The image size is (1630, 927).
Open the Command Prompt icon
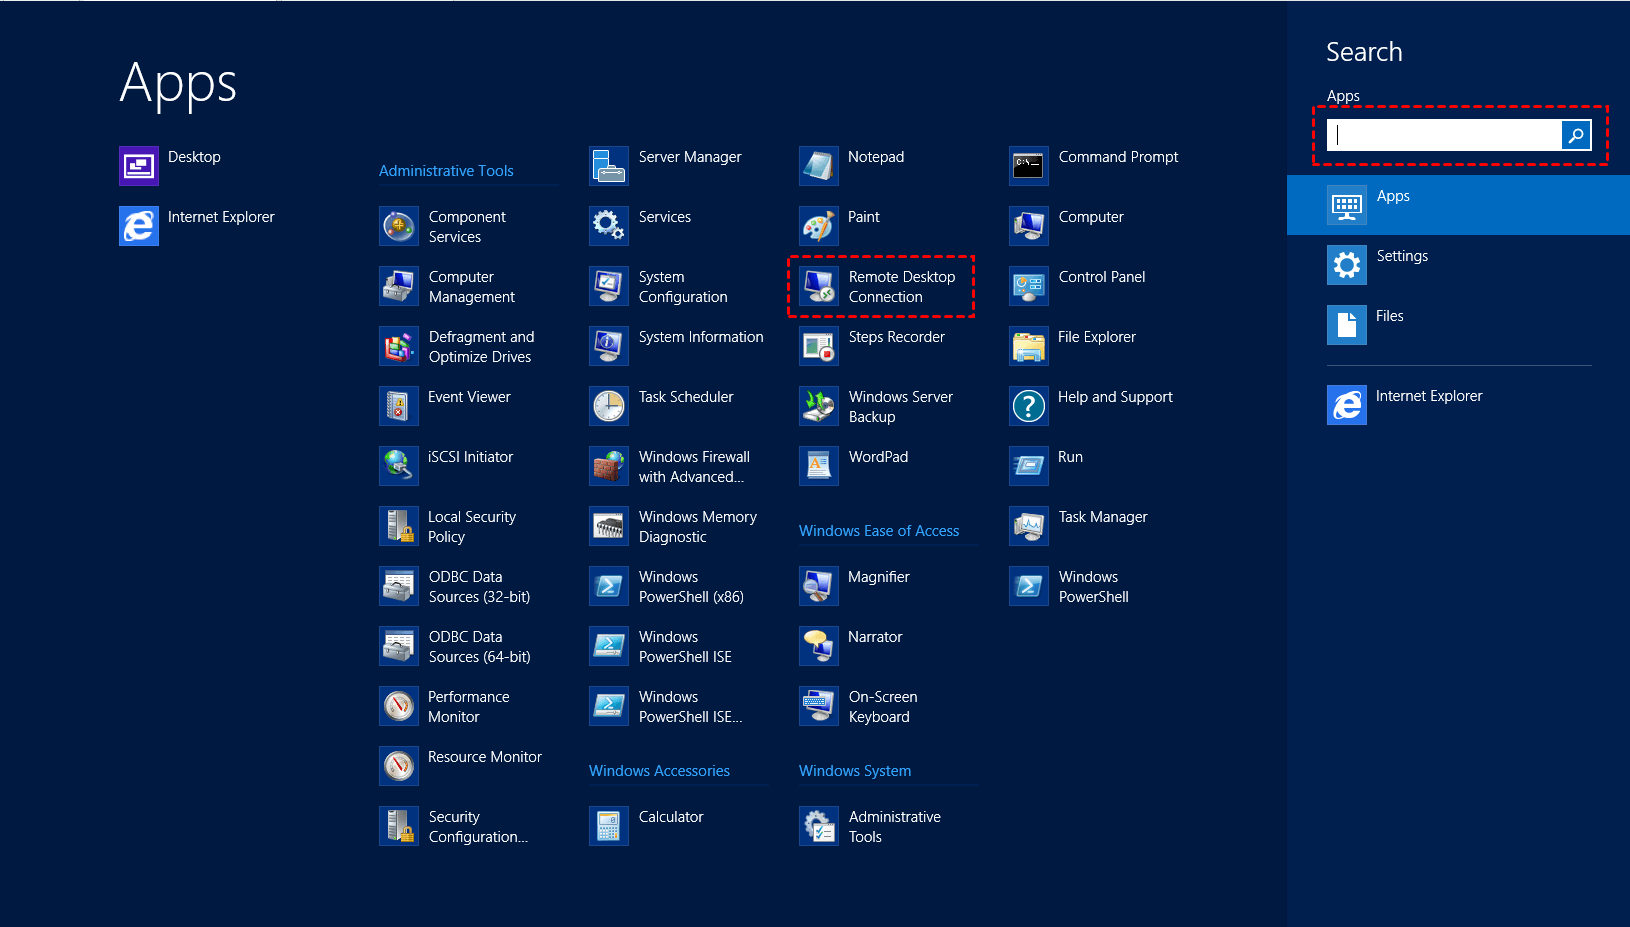pyautogui.click(x=1028, y=166)
